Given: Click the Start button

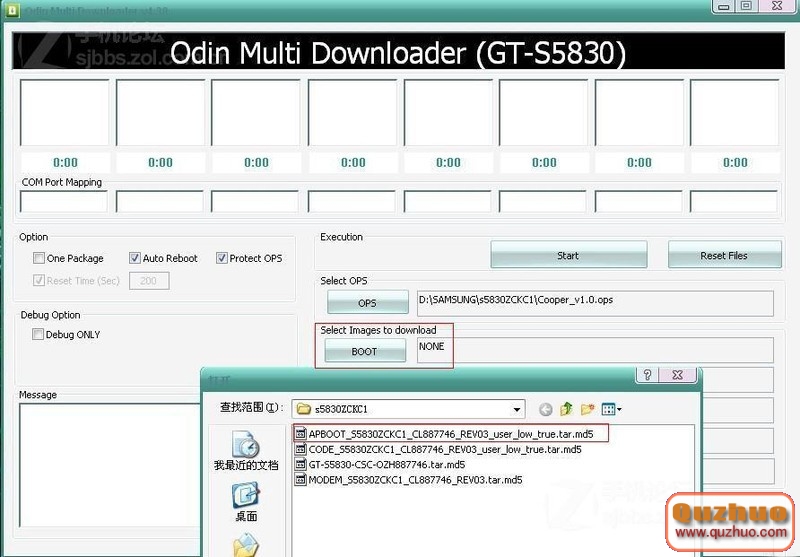Looking at the screenshot, I should click(568, 255).
